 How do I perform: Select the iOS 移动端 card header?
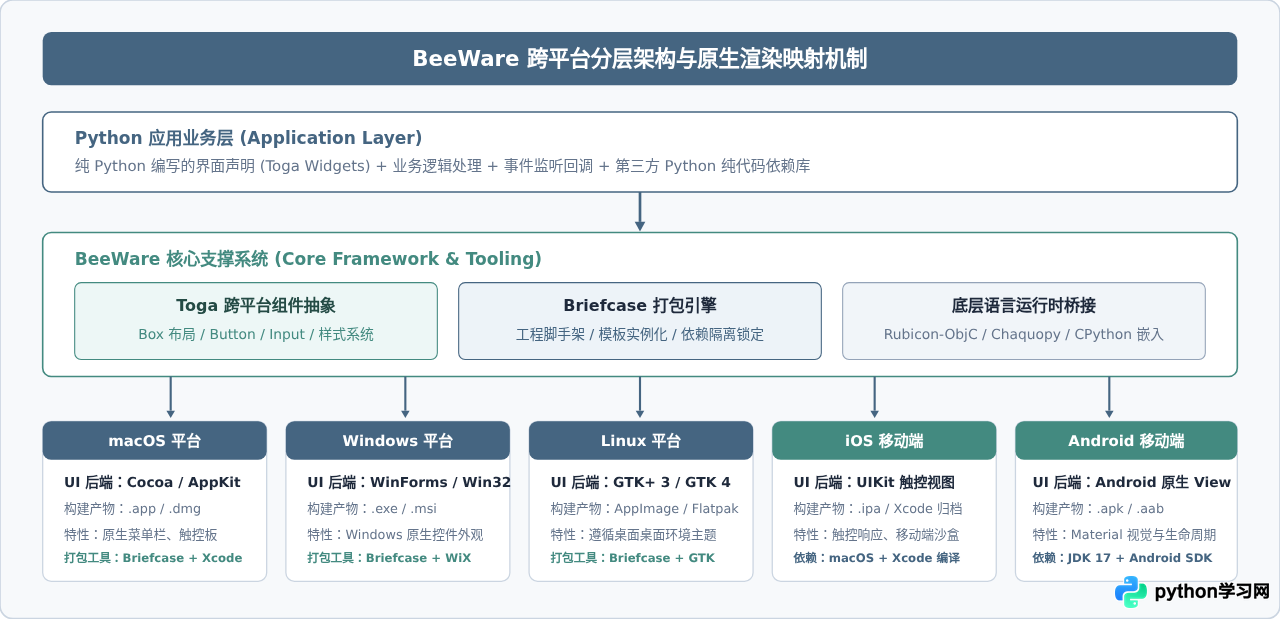(x=884, y=440)
